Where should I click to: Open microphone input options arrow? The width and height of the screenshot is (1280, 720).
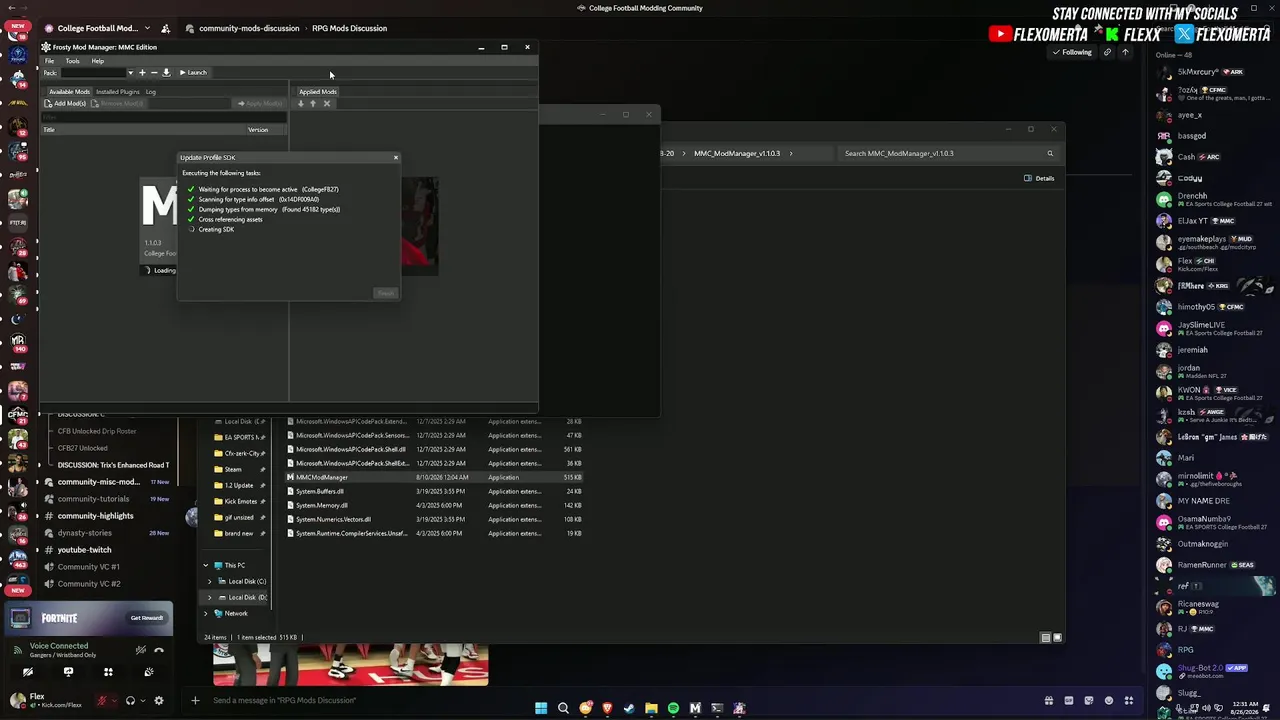113,700
